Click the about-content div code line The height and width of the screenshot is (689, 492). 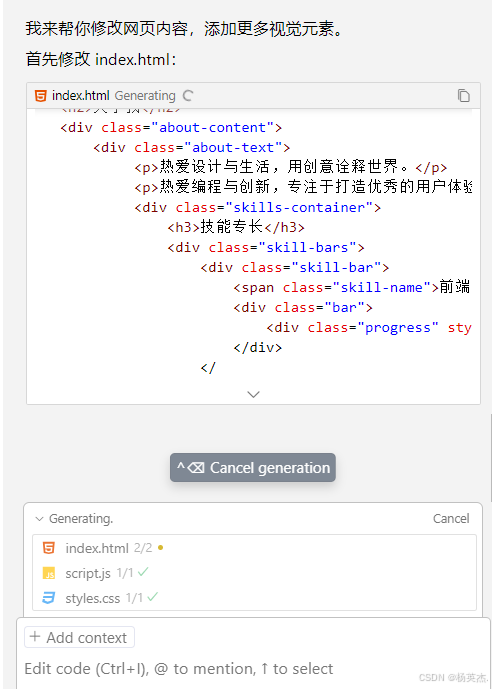tap(171, 128)
